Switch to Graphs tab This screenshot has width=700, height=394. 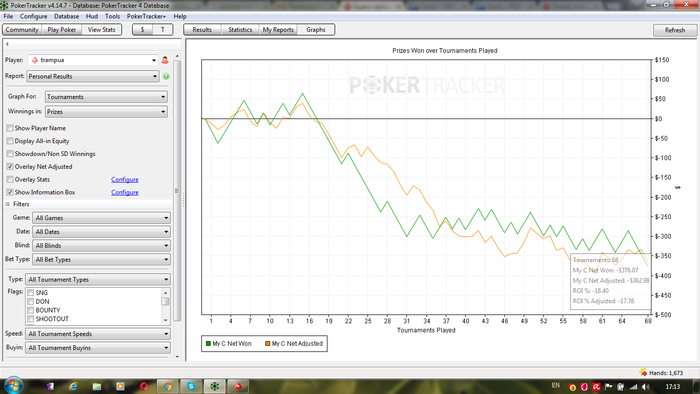(x=316, y=30)
